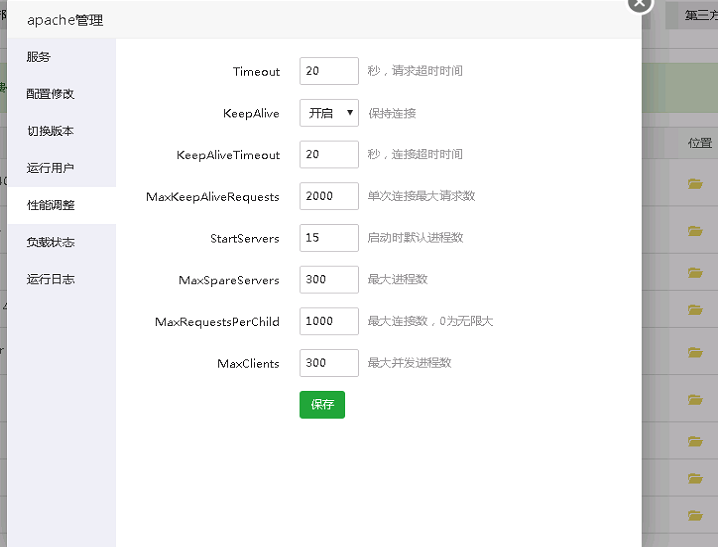Click the apache管理 dialog title

[x=65, y=20]
